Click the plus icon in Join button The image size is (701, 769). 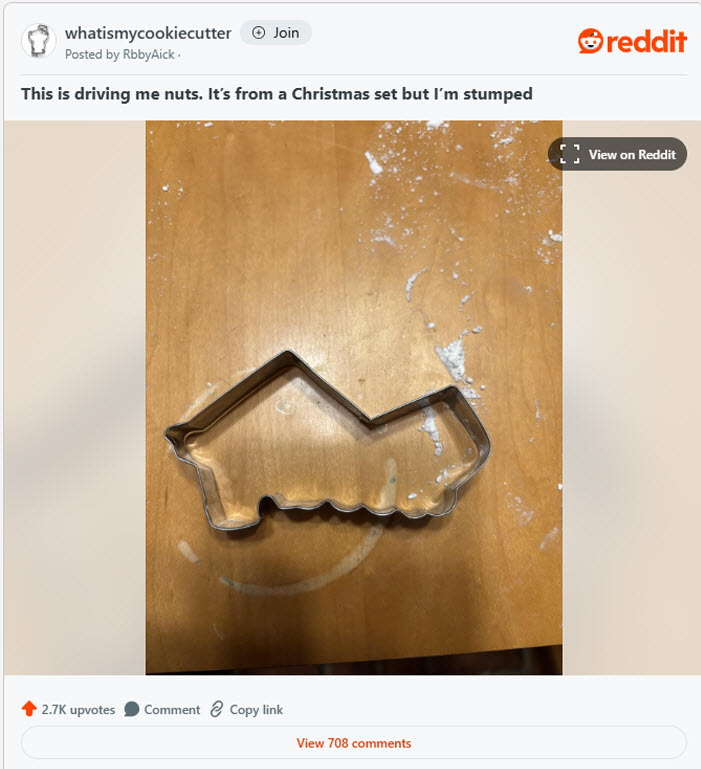(259, 33)
